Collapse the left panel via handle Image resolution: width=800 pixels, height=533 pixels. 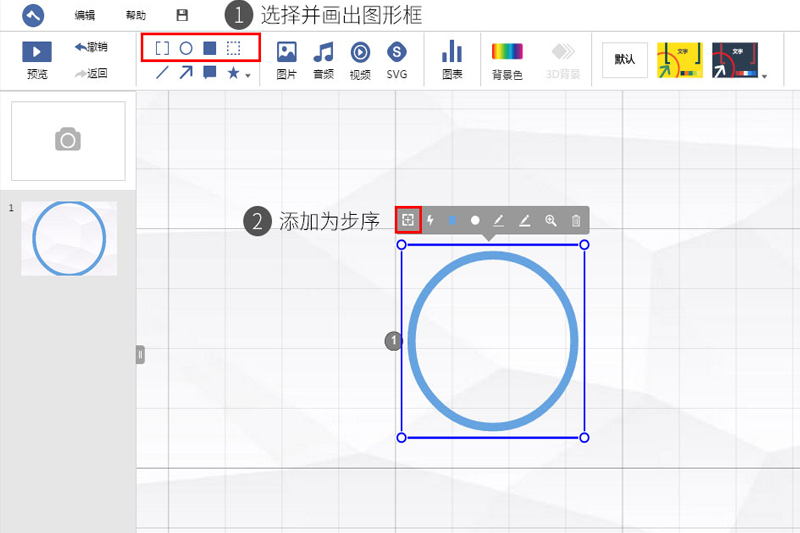pos(140,354)
